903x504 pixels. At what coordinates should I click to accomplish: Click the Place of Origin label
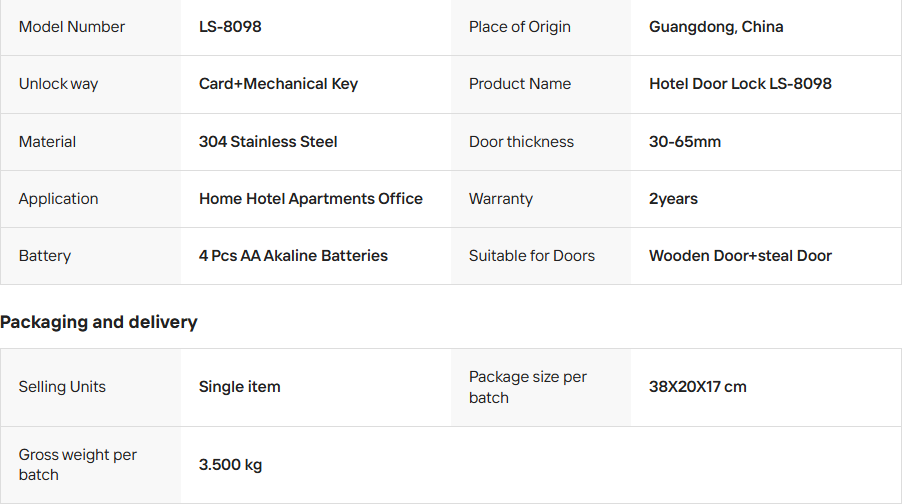(x=519, y=27)
